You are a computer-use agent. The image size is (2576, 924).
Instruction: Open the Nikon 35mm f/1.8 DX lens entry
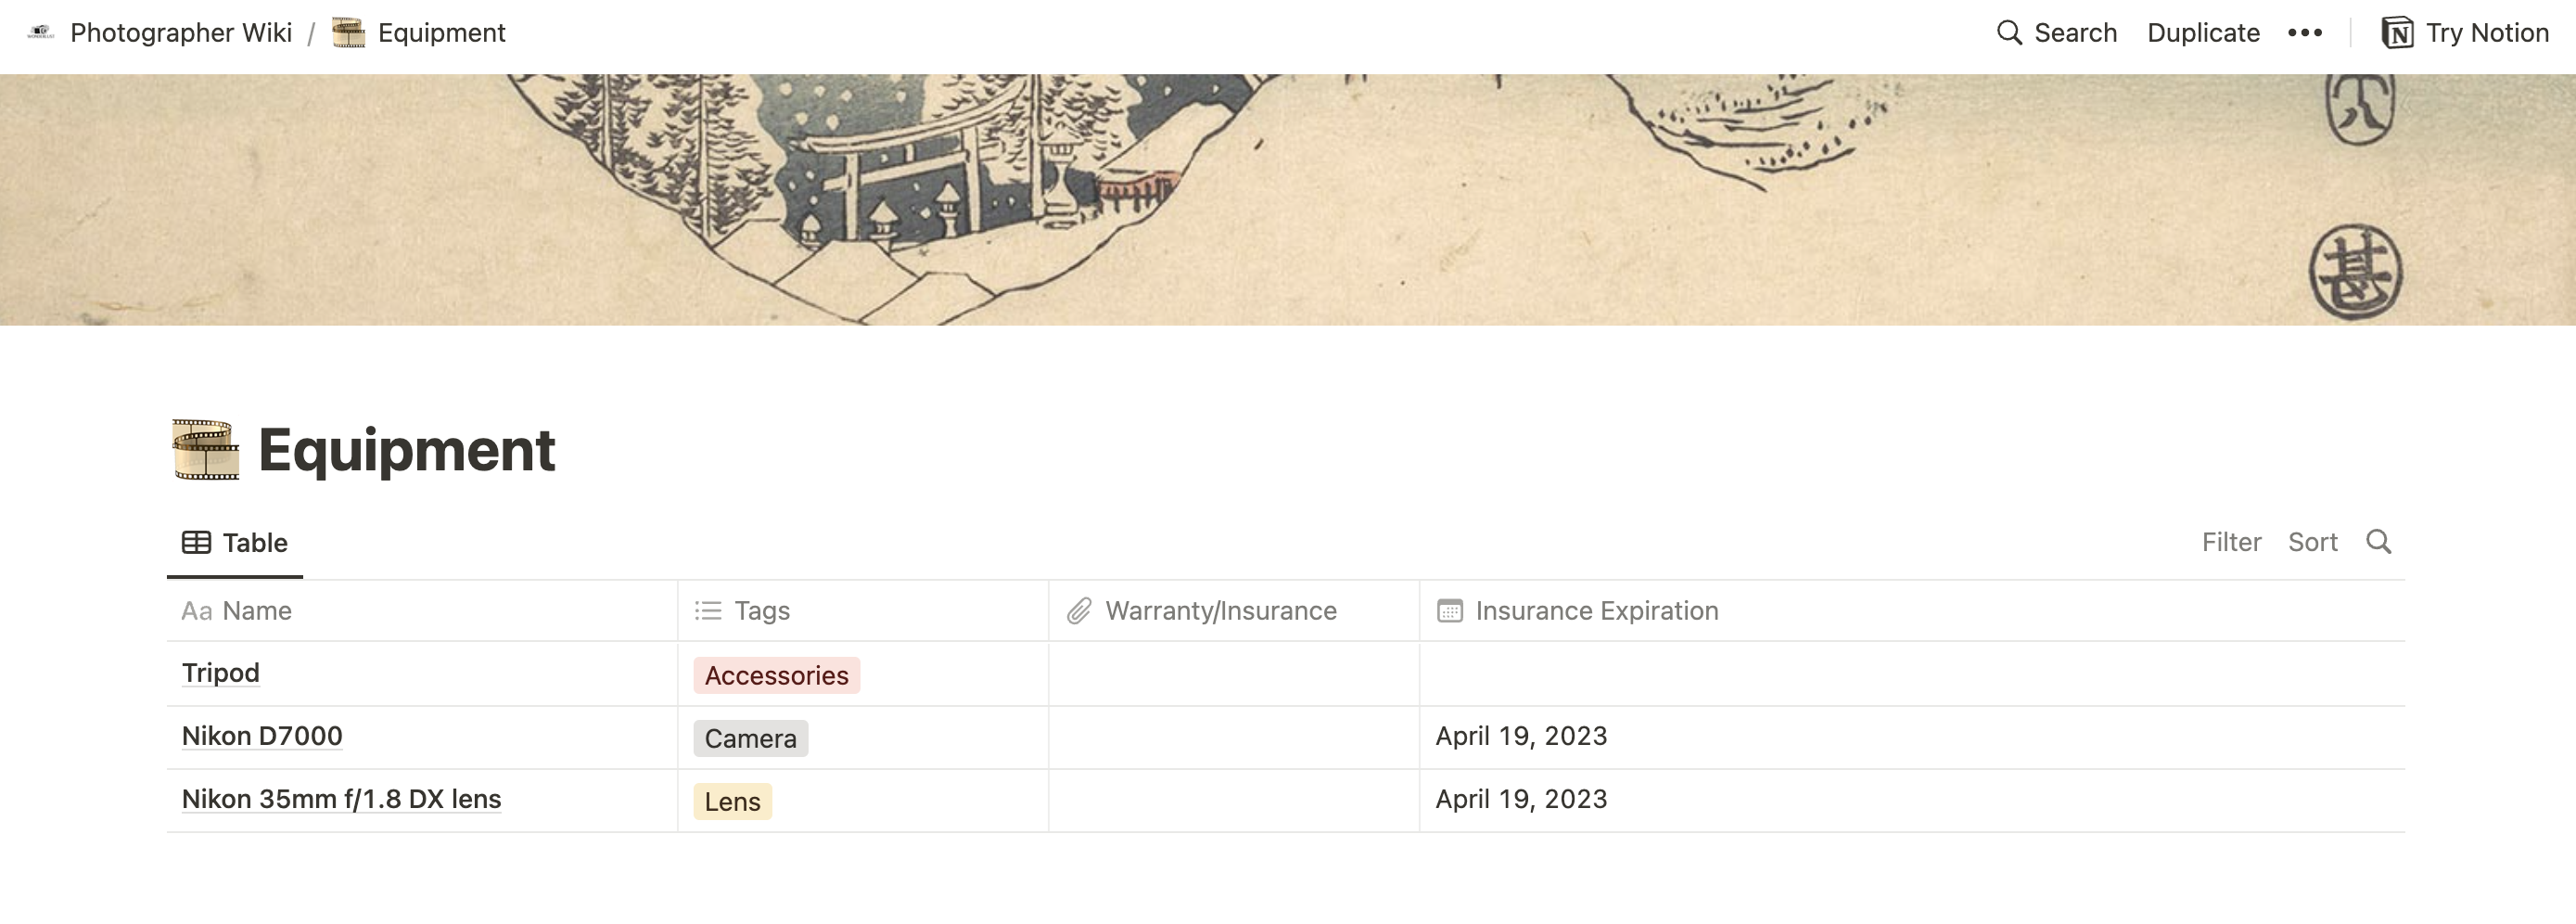[341, 799]
